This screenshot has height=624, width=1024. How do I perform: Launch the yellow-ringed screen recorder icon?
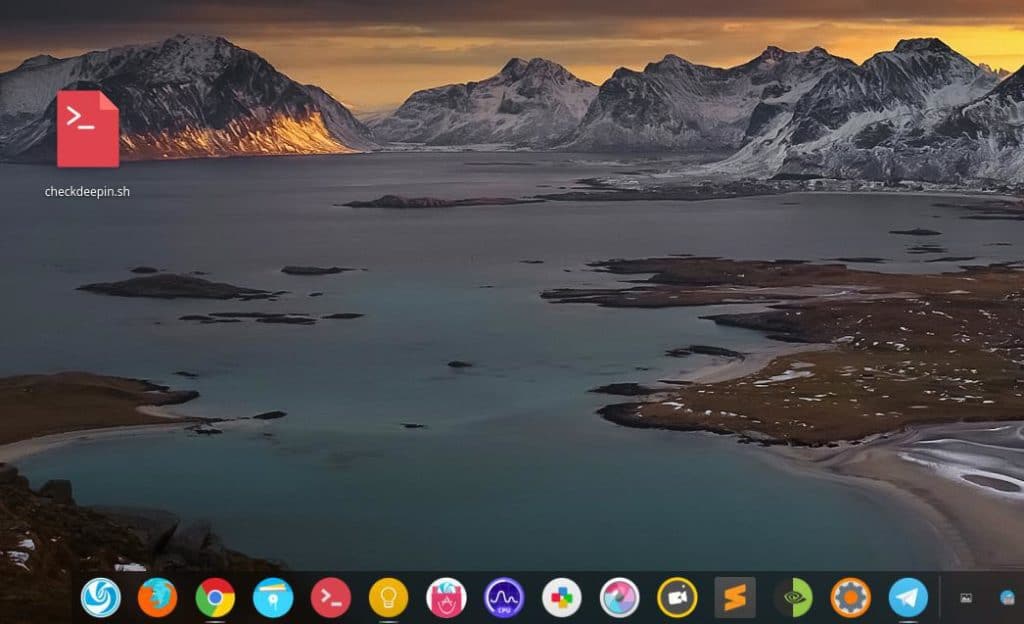(677, 597)
